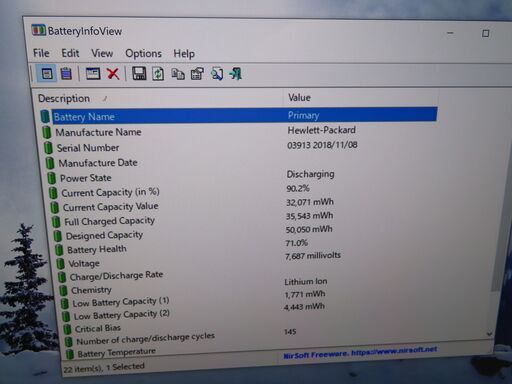
Task: Click the red X delete icon
Action: (x=113, y=73)
